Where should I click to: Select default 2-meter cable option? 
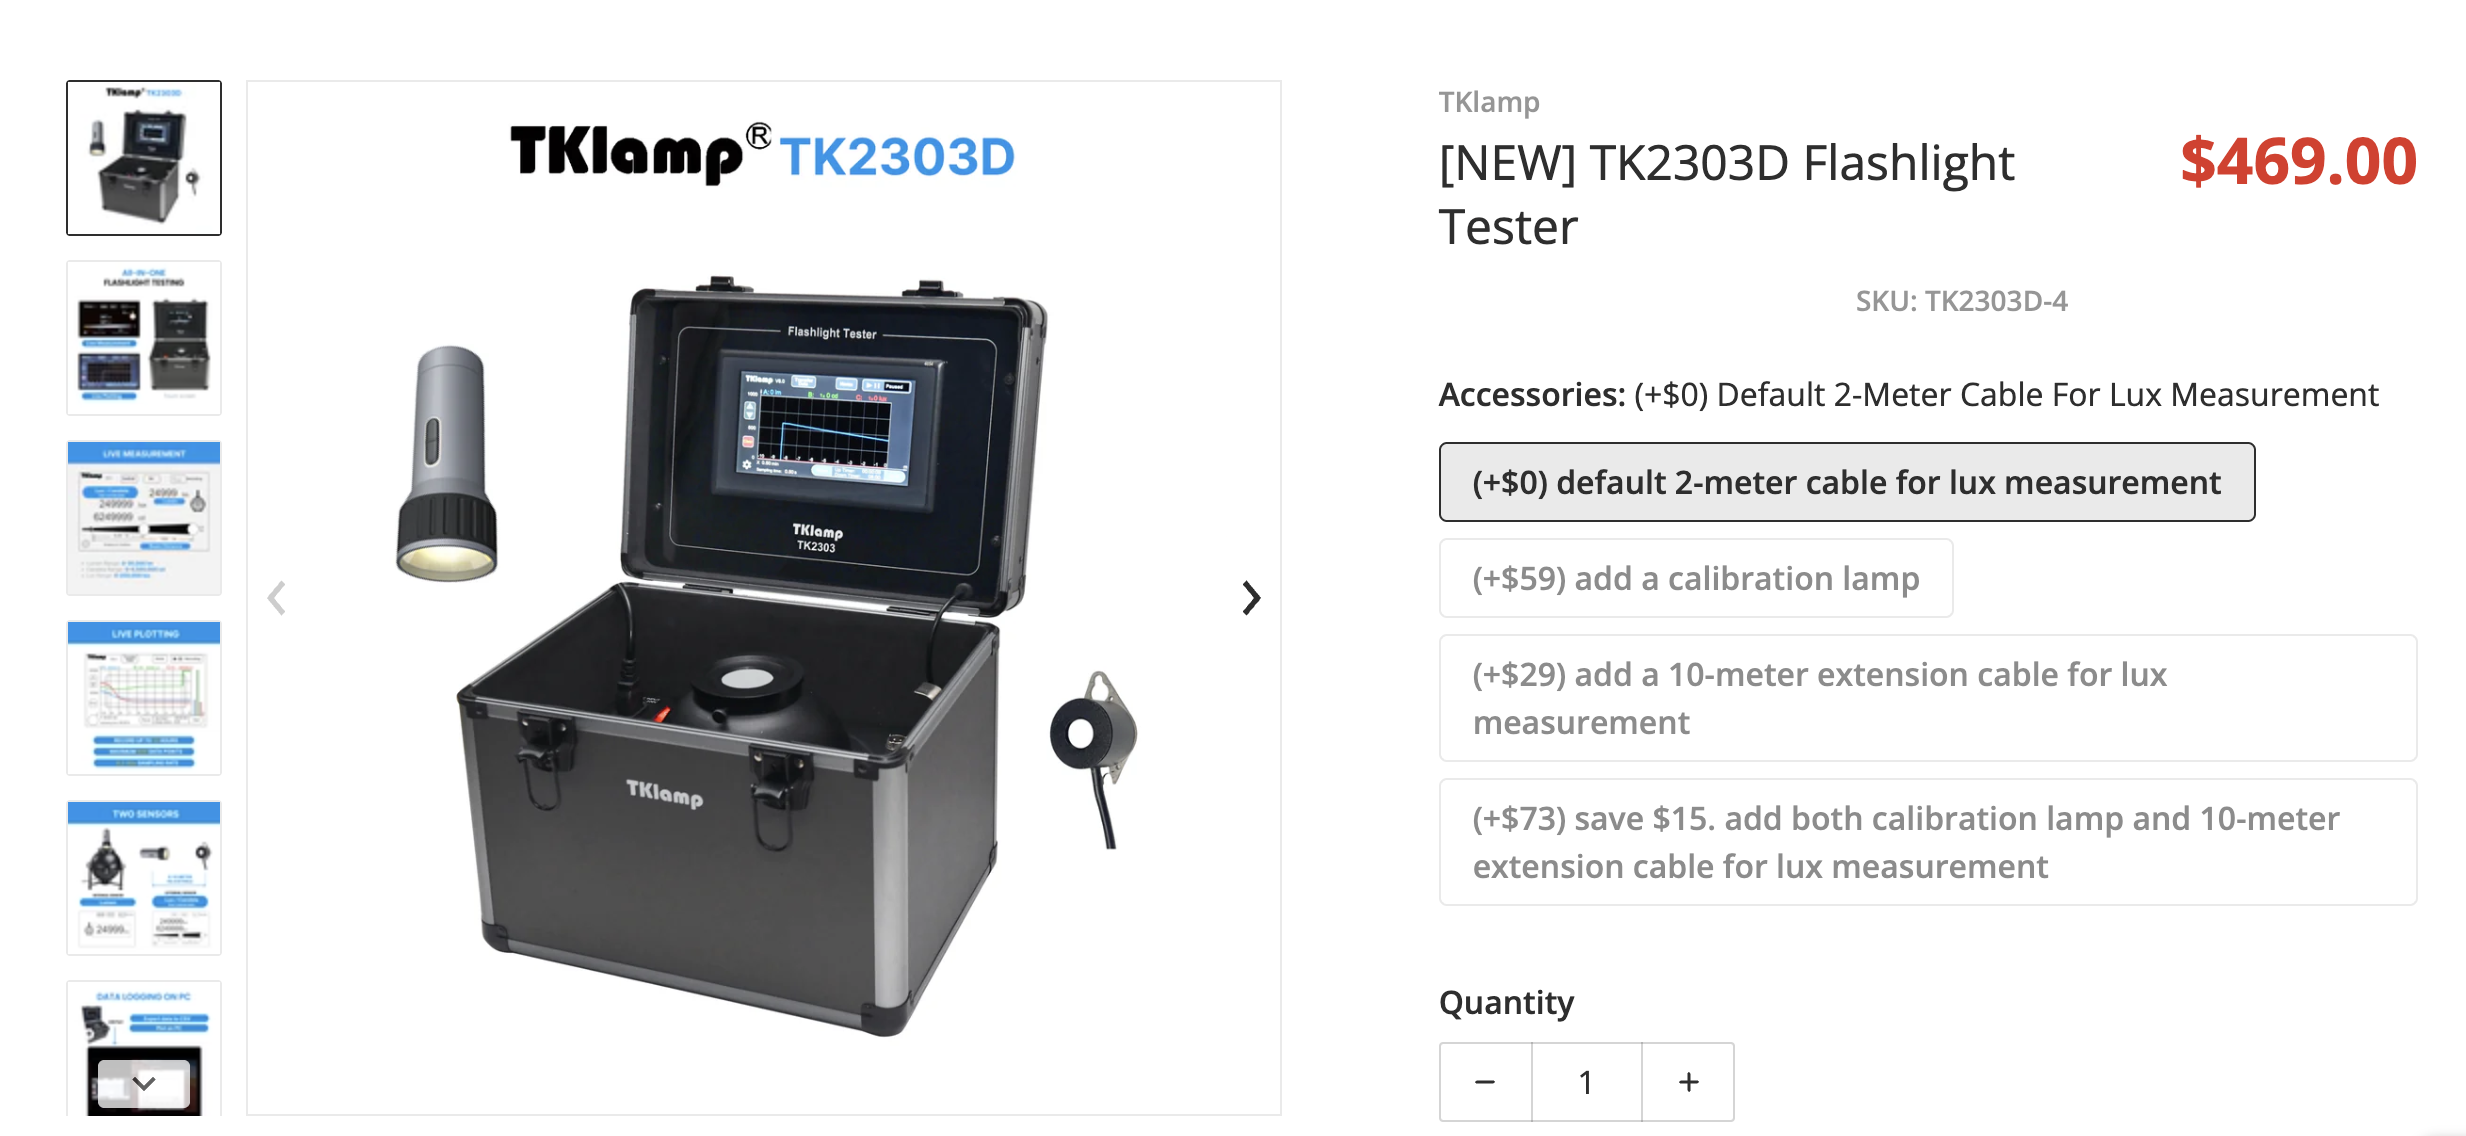coord(1846,482)
